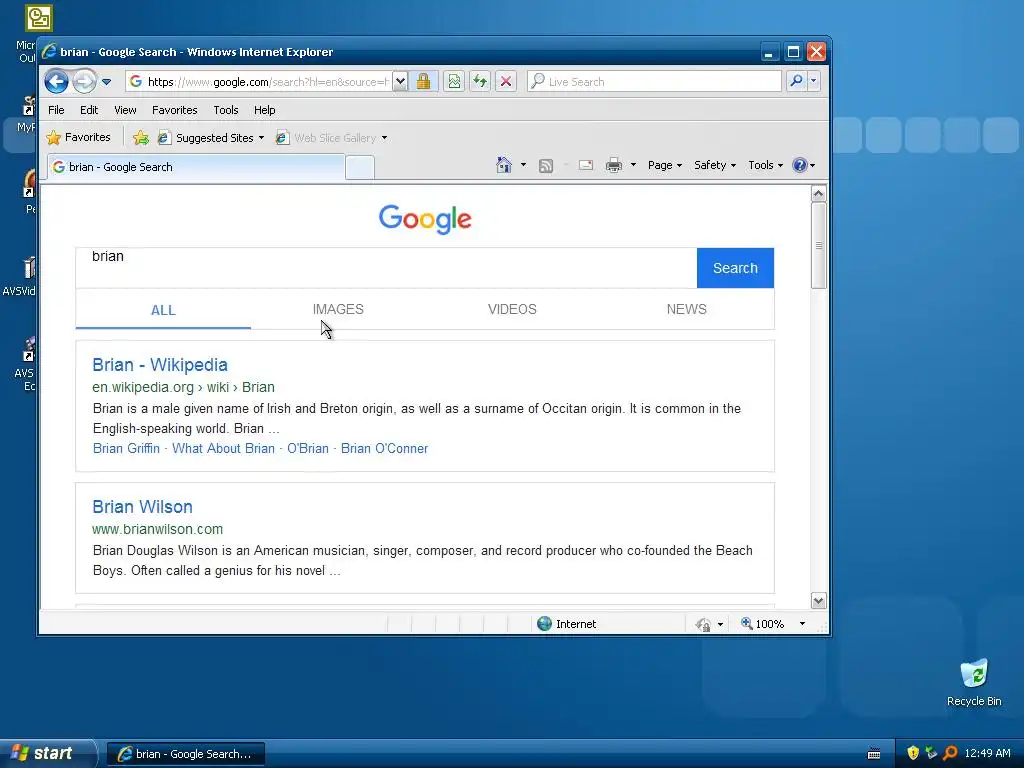This screenshot has height=768, width=1024.
Task: Click the security shield tray icon
Action: 913,754
